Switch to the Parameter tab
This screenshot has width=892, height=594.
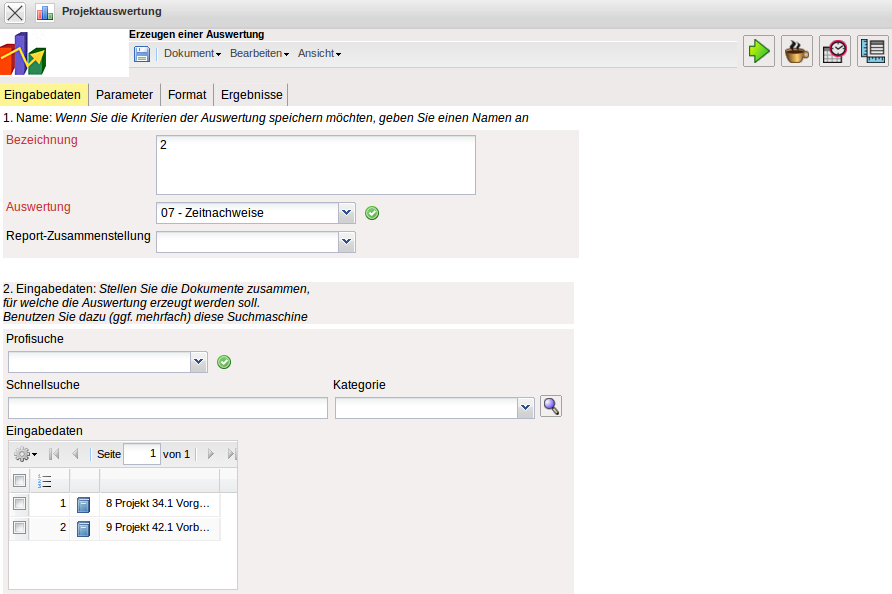click(x=124, y=95)
